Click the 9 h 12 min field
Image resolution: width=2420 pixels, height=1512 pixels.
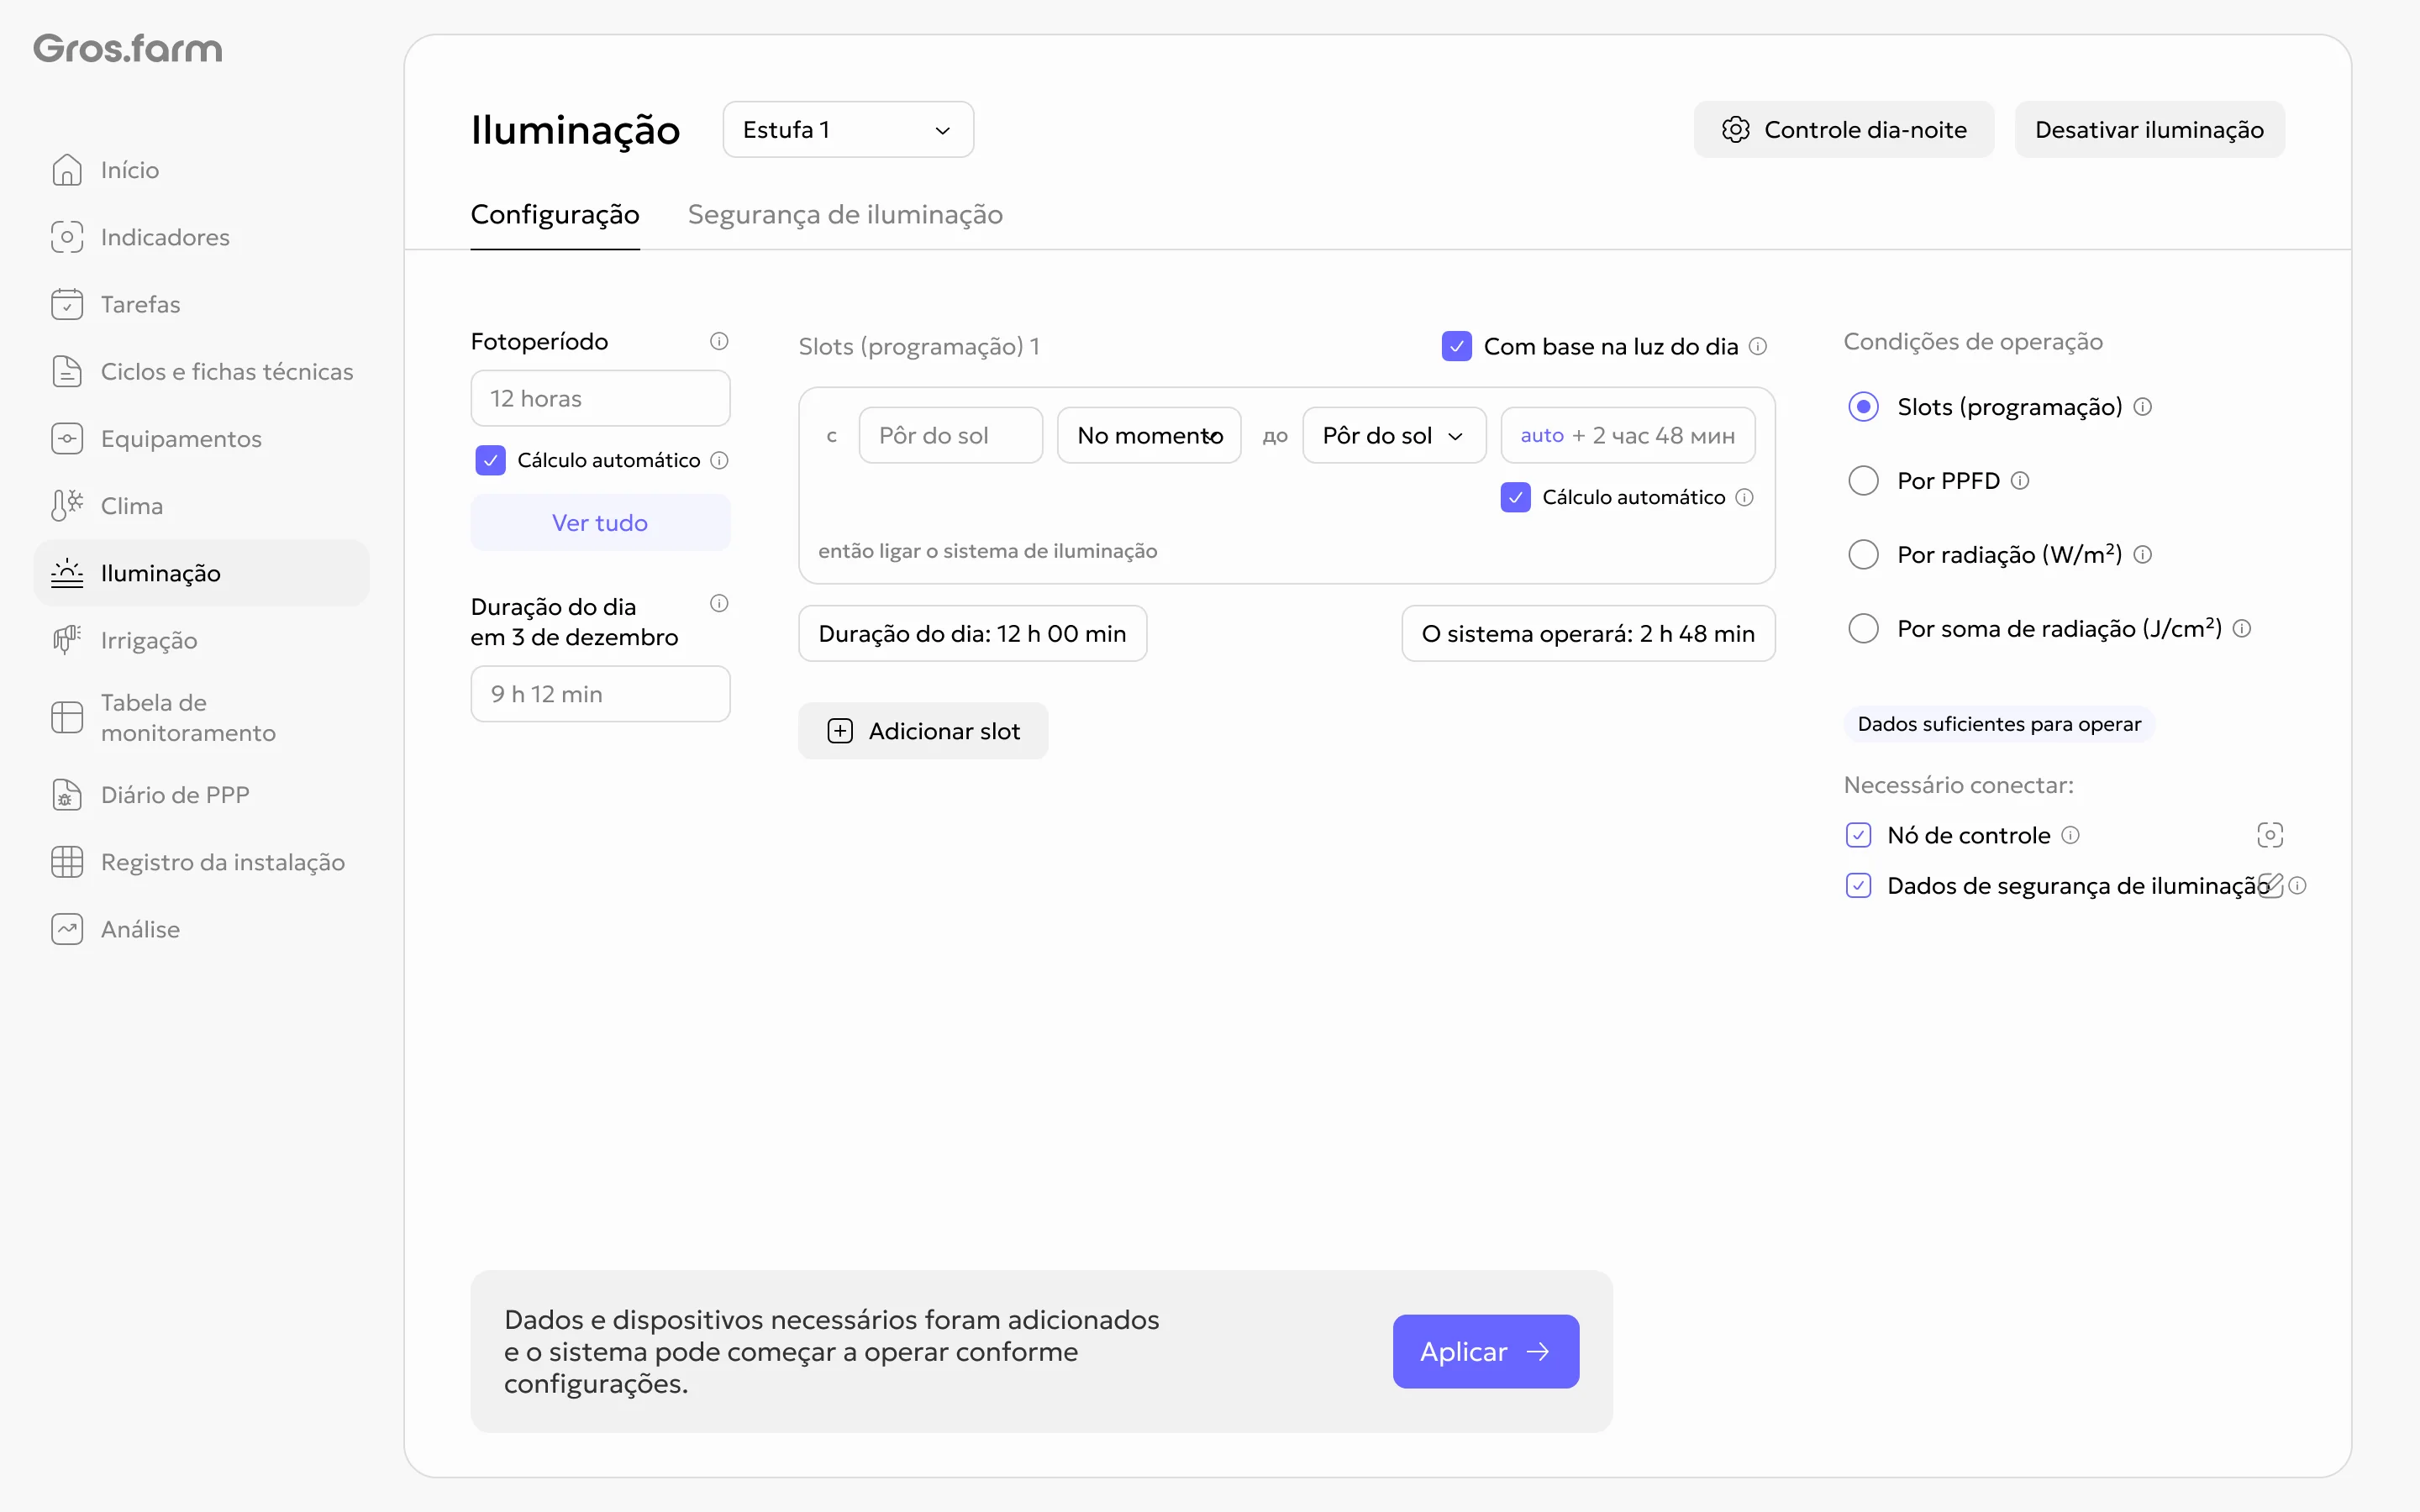[x=600, y=694]
